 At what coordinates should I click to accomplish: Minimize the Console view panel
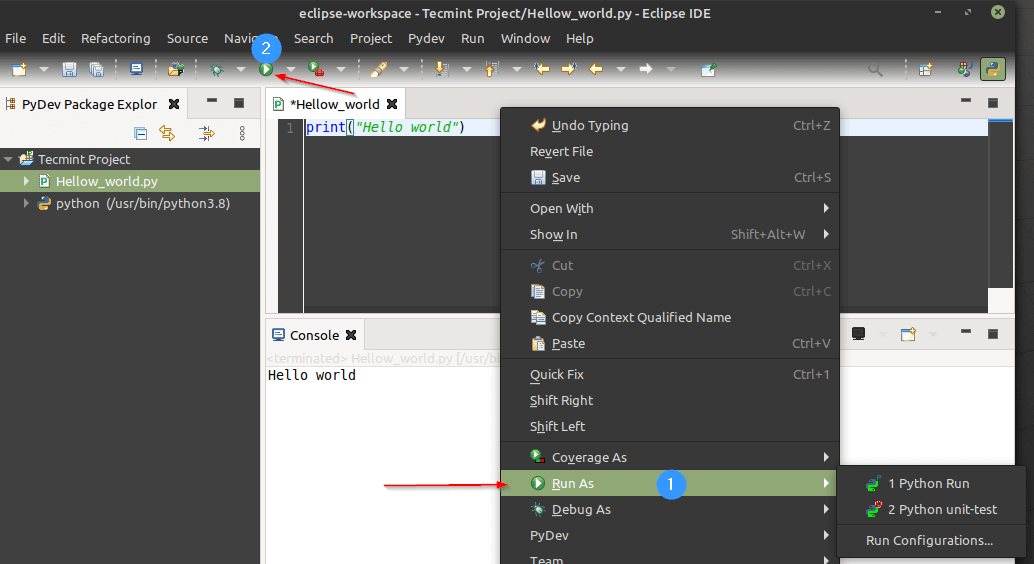[965, 332]
